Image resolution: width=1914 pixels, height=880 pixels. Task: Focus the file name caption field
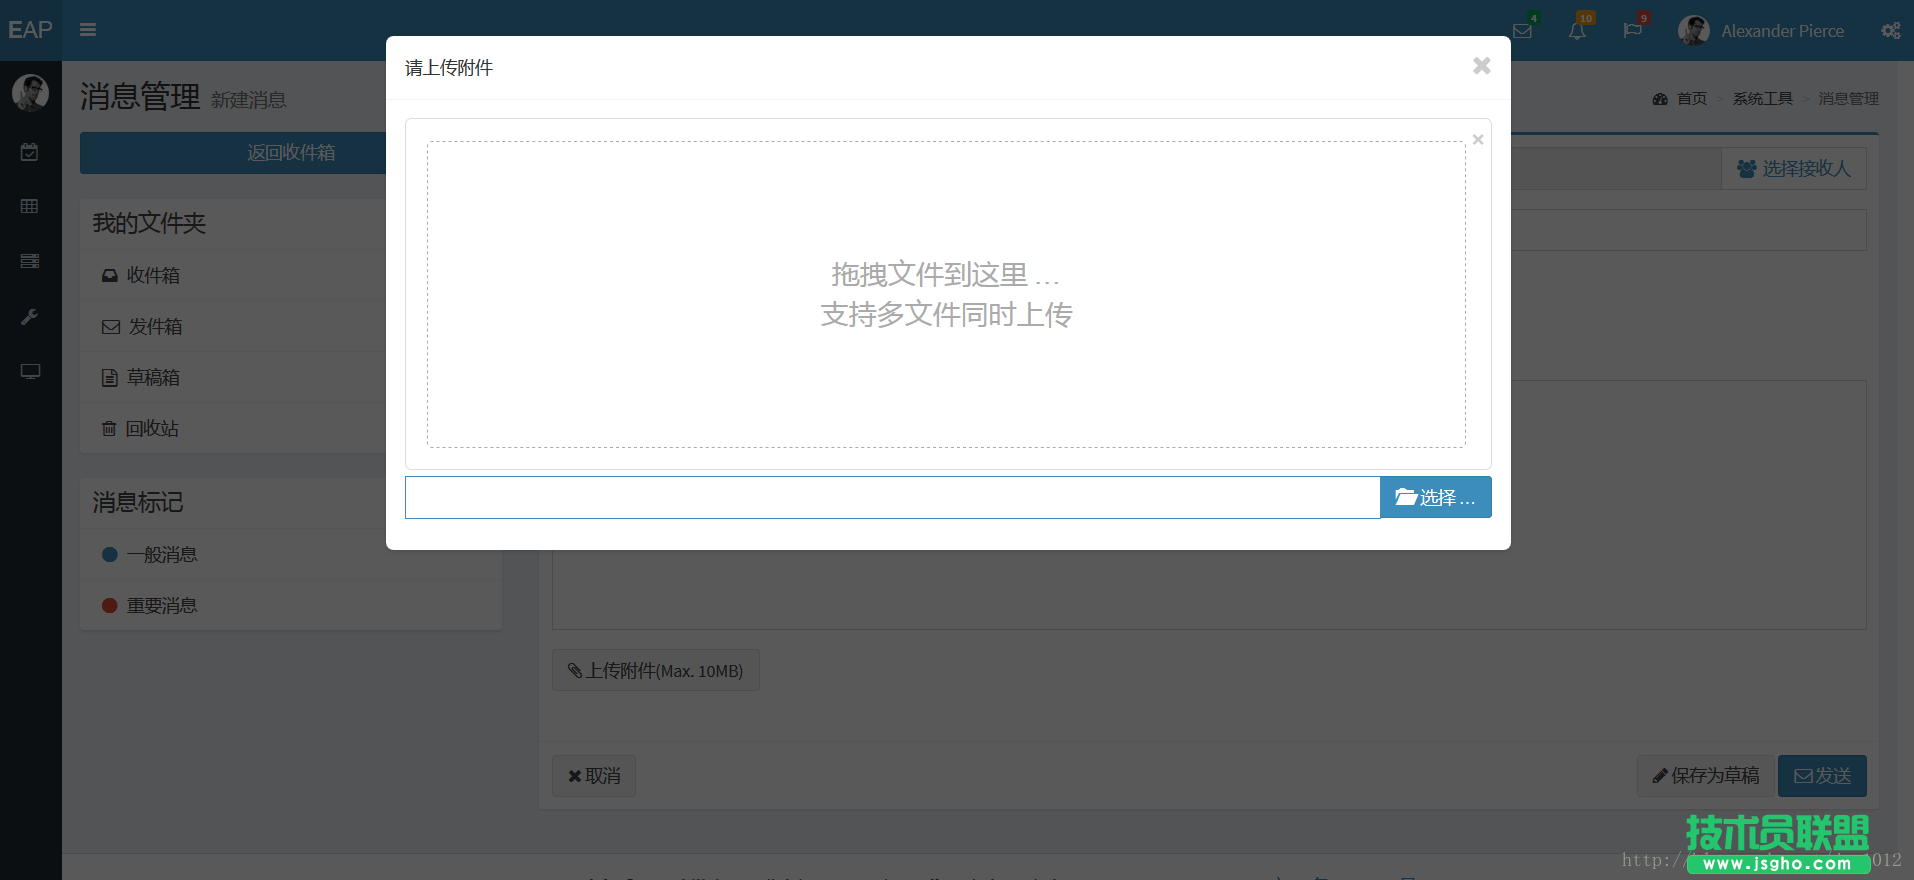click(x=892, y=497)
